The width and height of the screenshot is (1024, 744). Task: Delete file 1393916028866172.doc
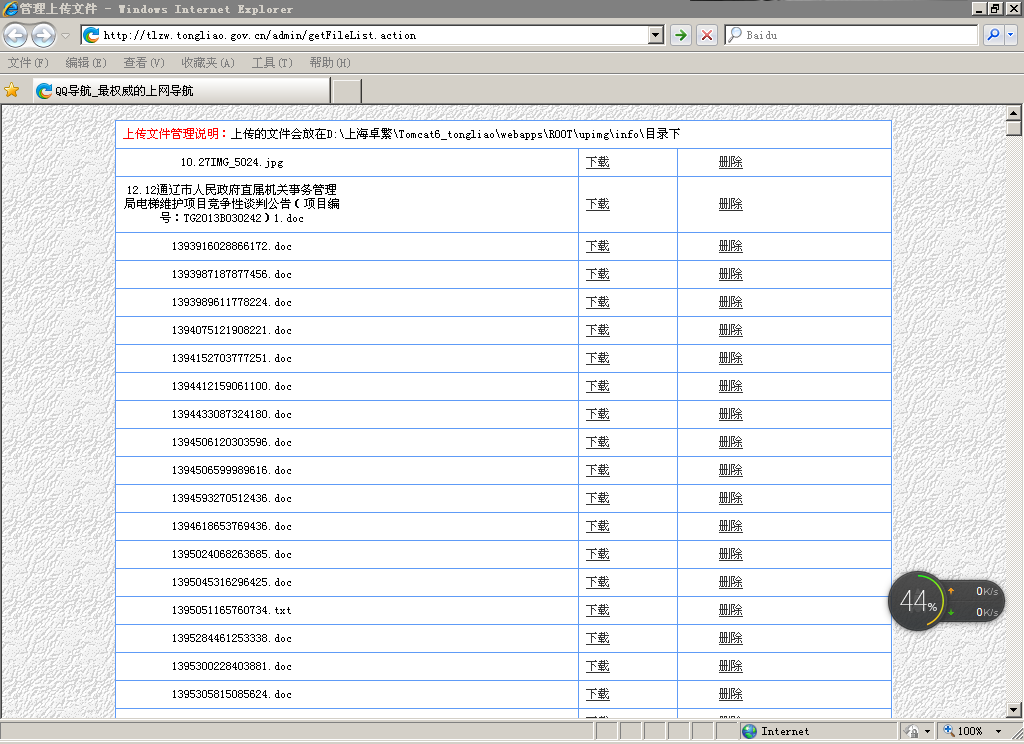coord(730,246)
